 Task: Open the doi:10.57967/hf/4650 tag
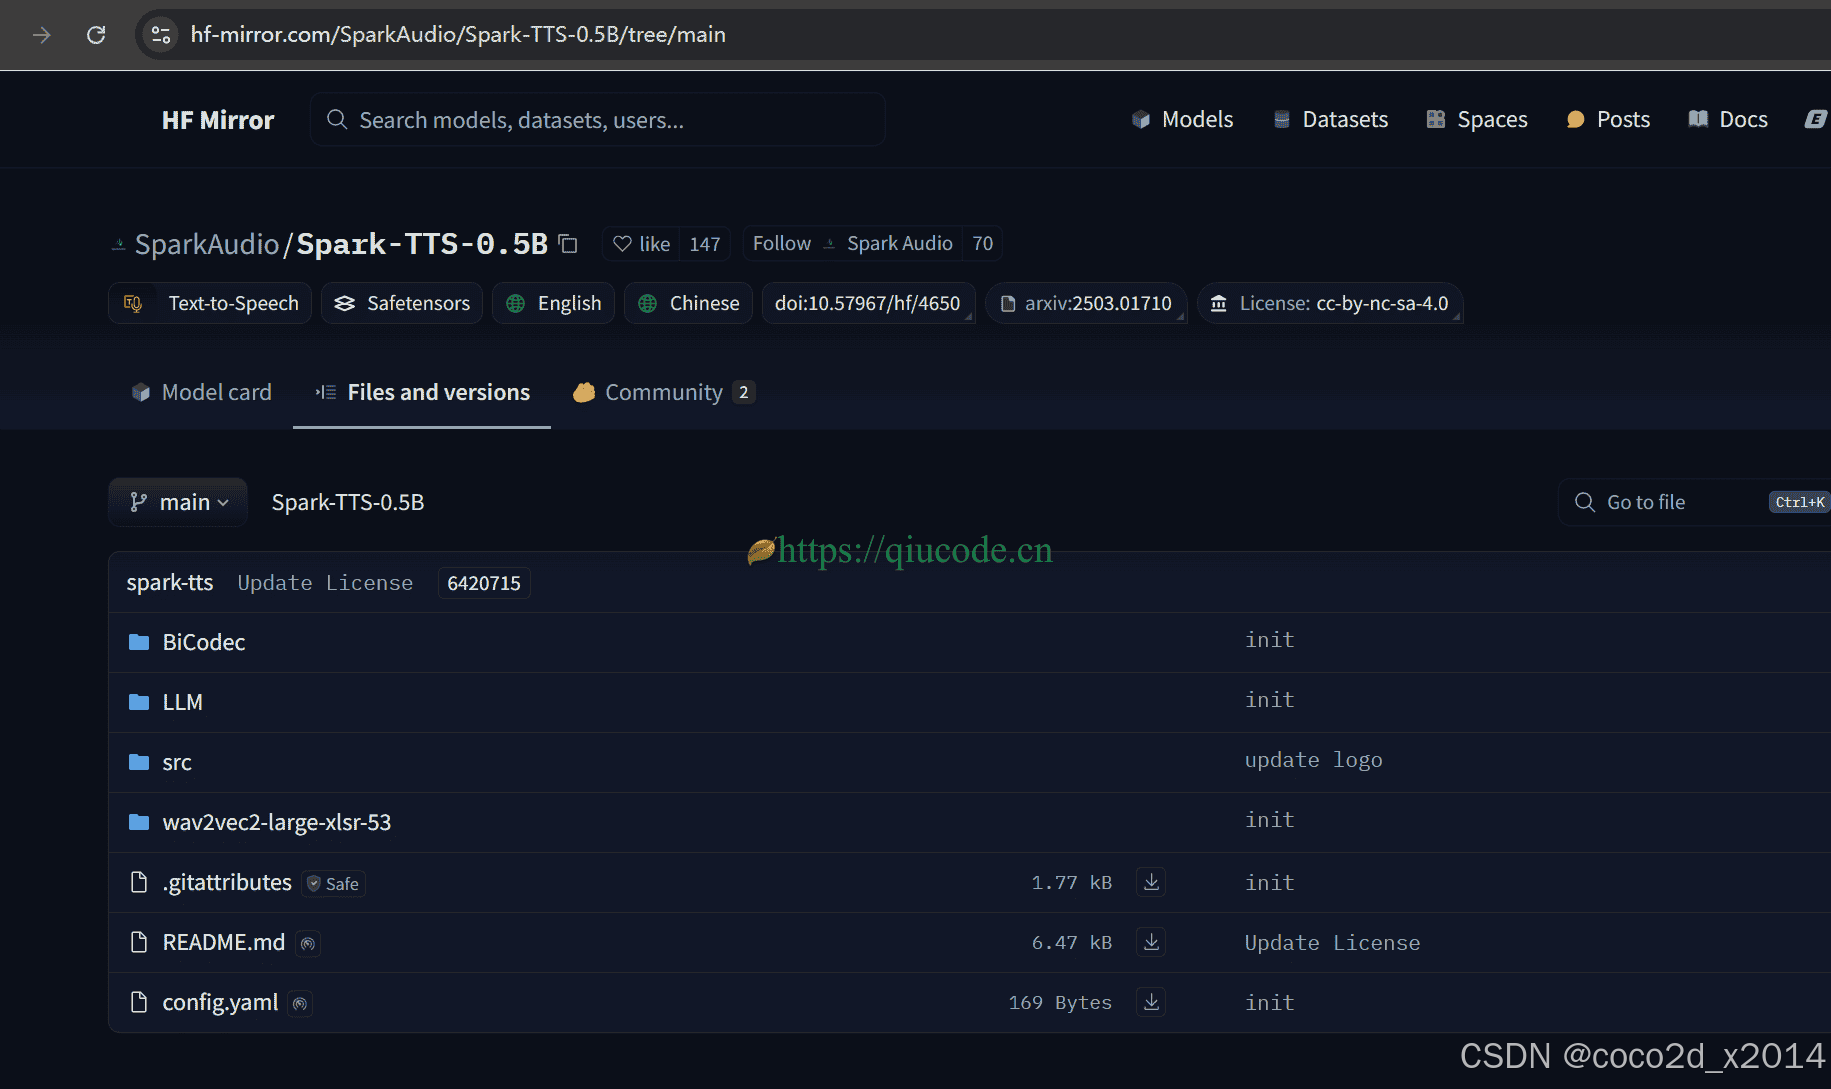[868, 303]
